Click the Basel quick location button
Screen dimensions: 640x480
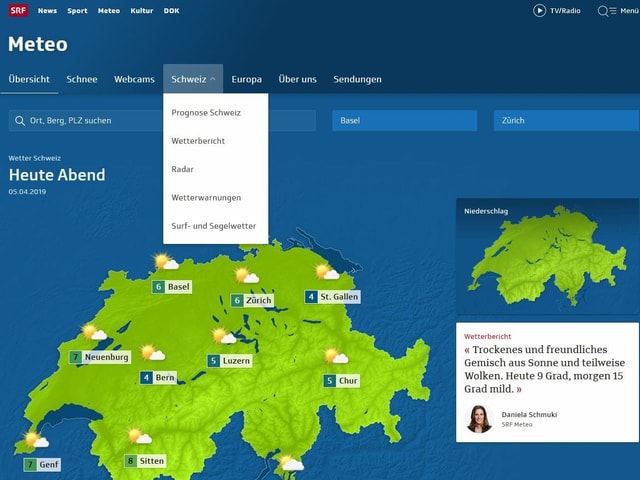coord(404,120)
